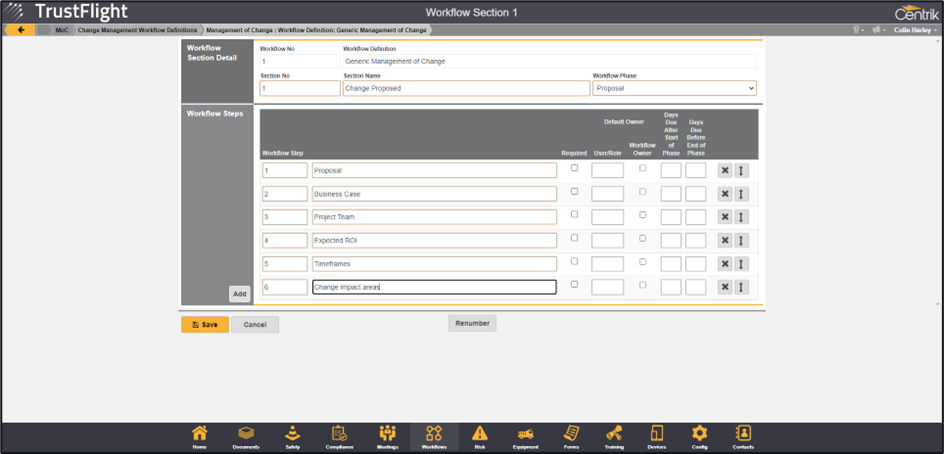The image size is (944, 454).
Task: Click the MoC breadcrumb item
Action: [x=62, y=30]
